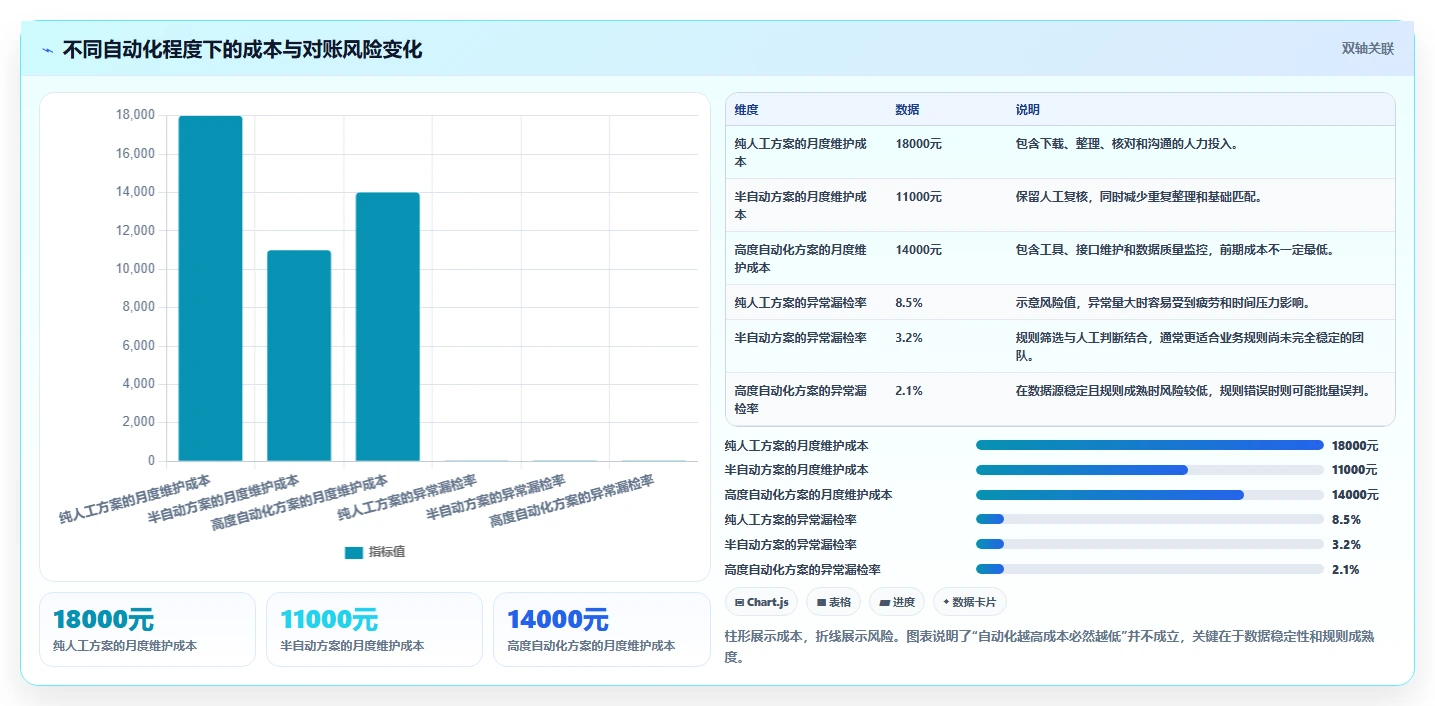
Task: Click the 双轴关联 label in header
Action: coord(1367,48)
